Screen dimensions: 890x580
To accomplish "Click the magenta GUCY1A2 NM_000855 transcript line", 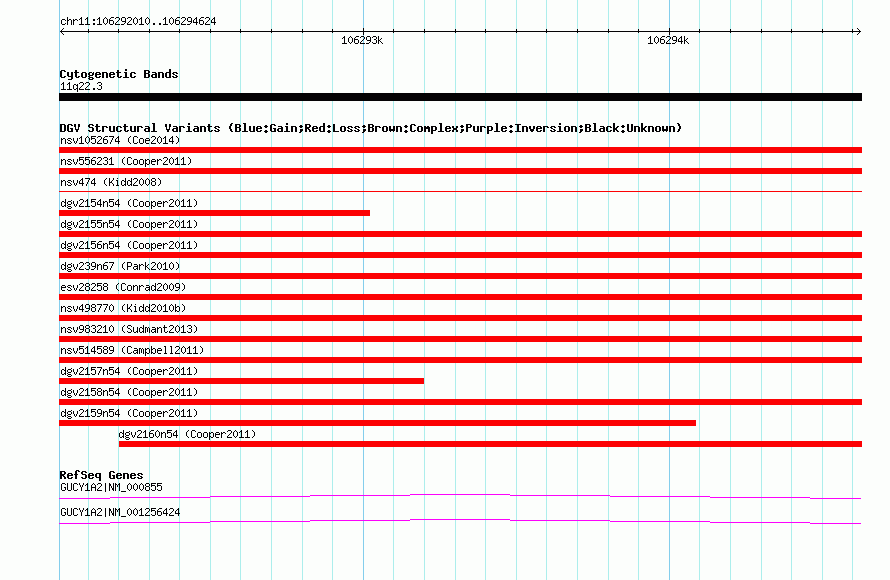I will 460,497.
